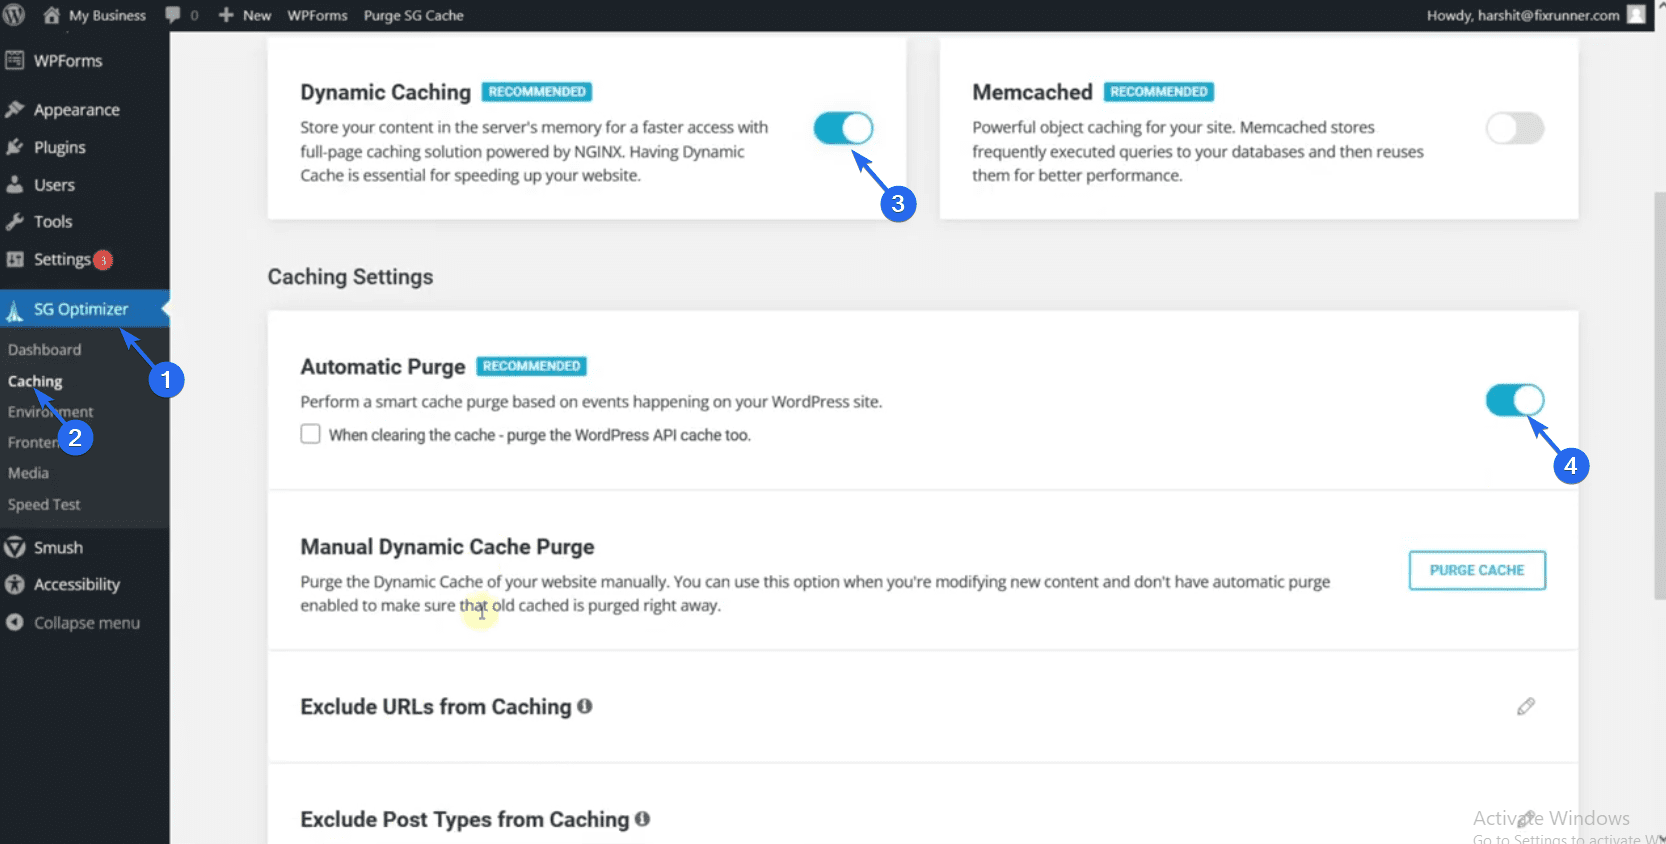Click the user avatar in admin bar
Image resolution: width=1666 pixels, height=844 pixels.
point(1636,15)
